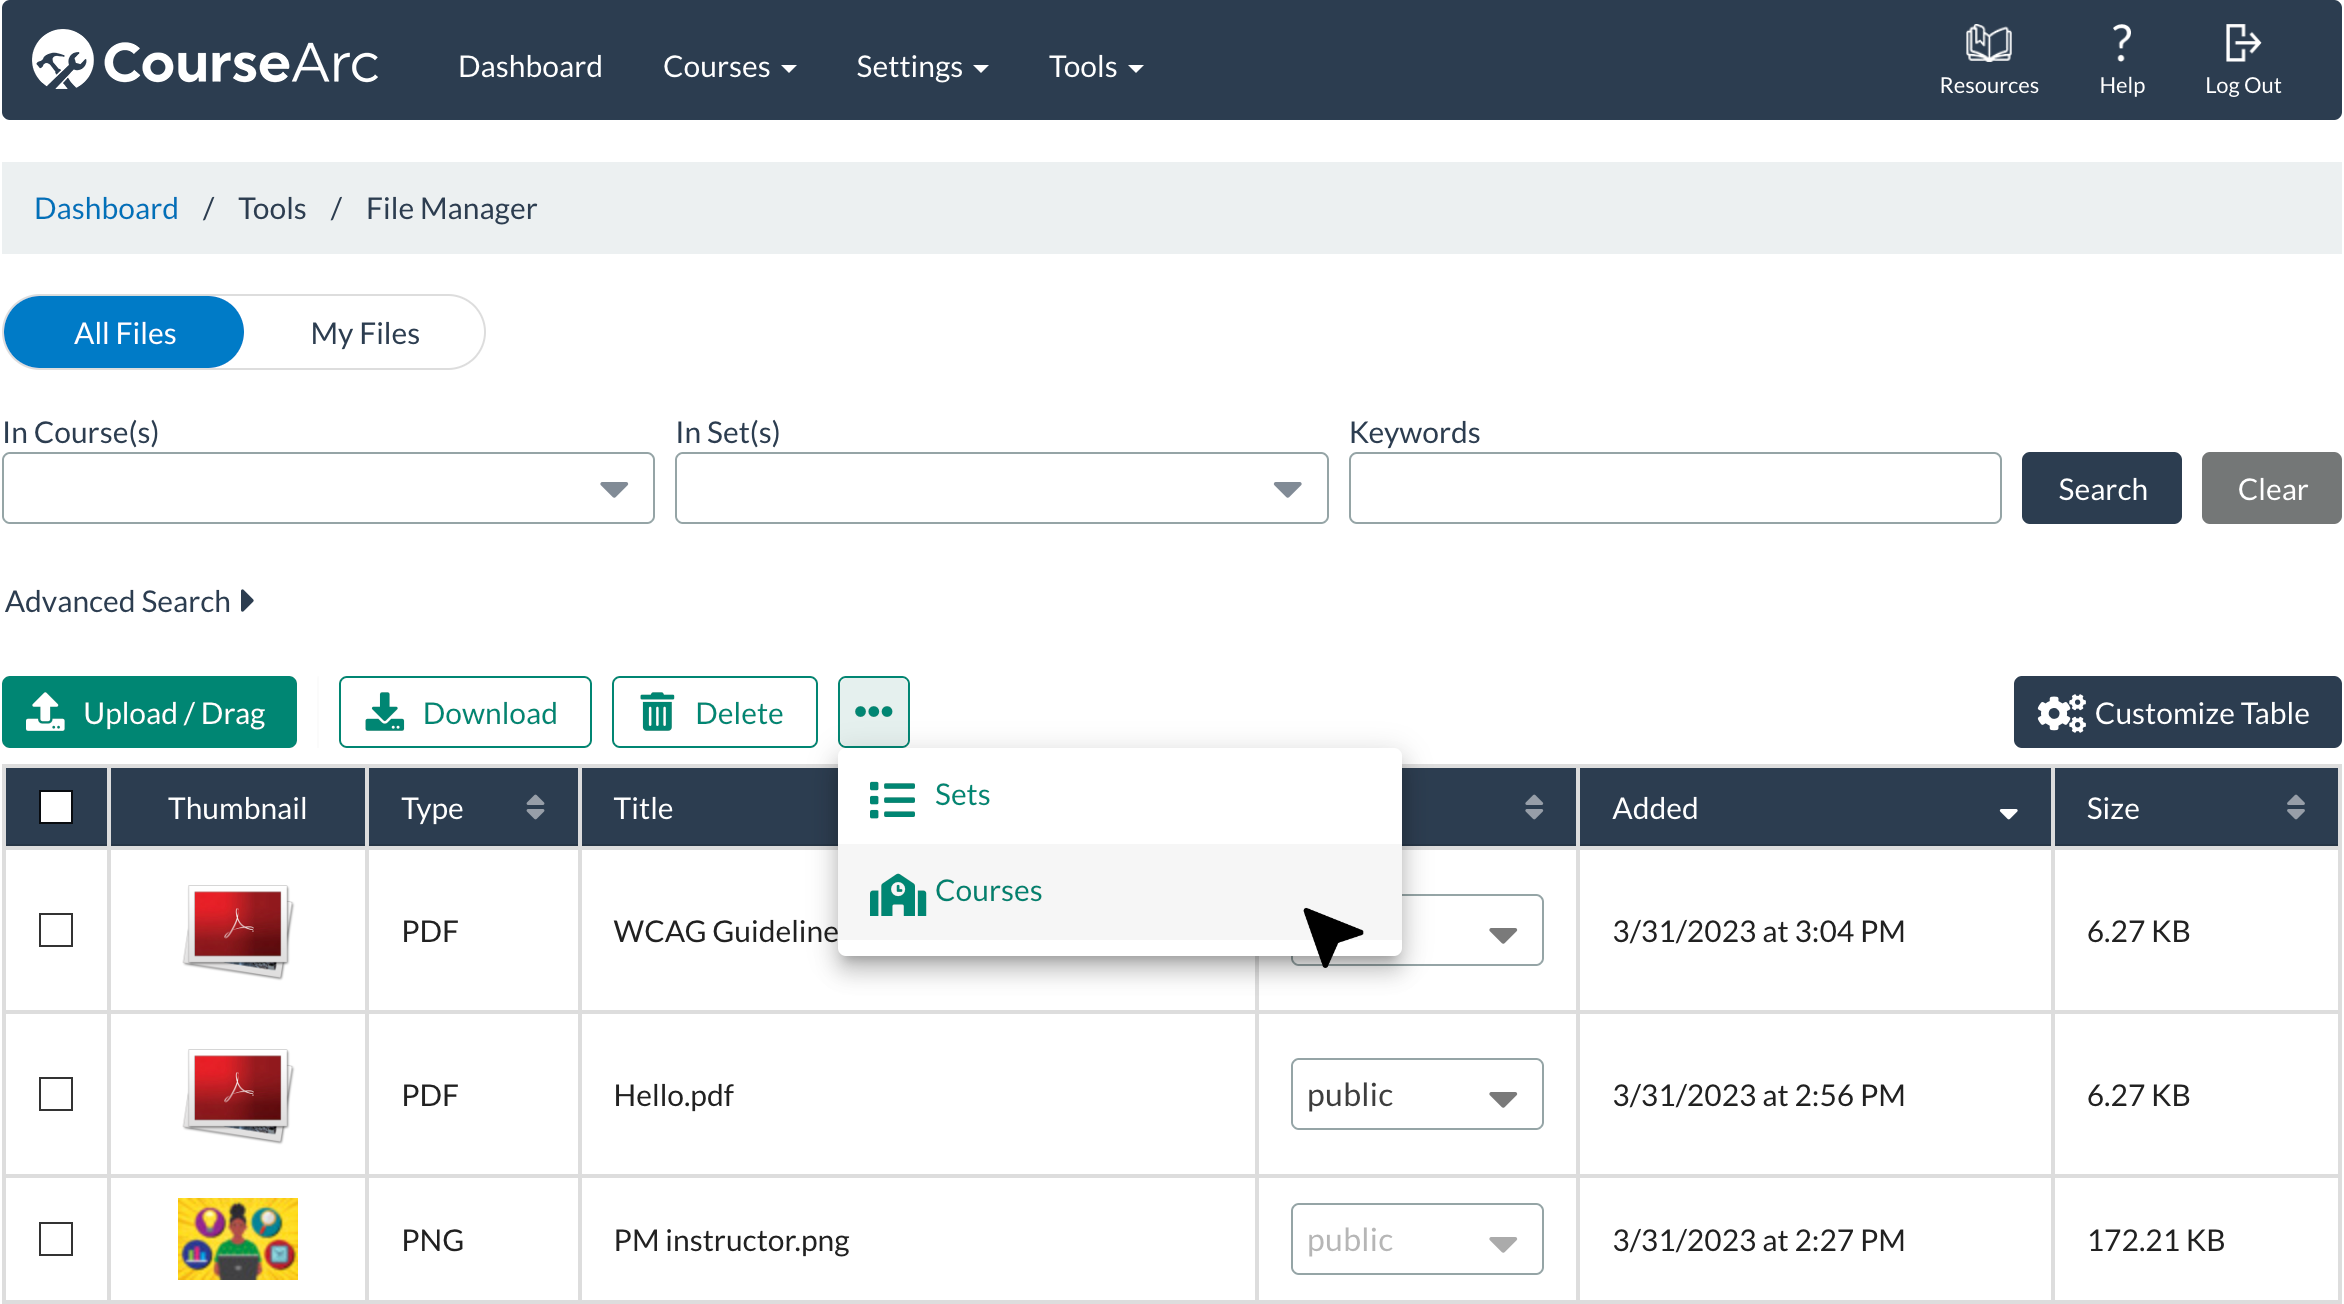Open the In Course(s) dropdown

(328, 488)
